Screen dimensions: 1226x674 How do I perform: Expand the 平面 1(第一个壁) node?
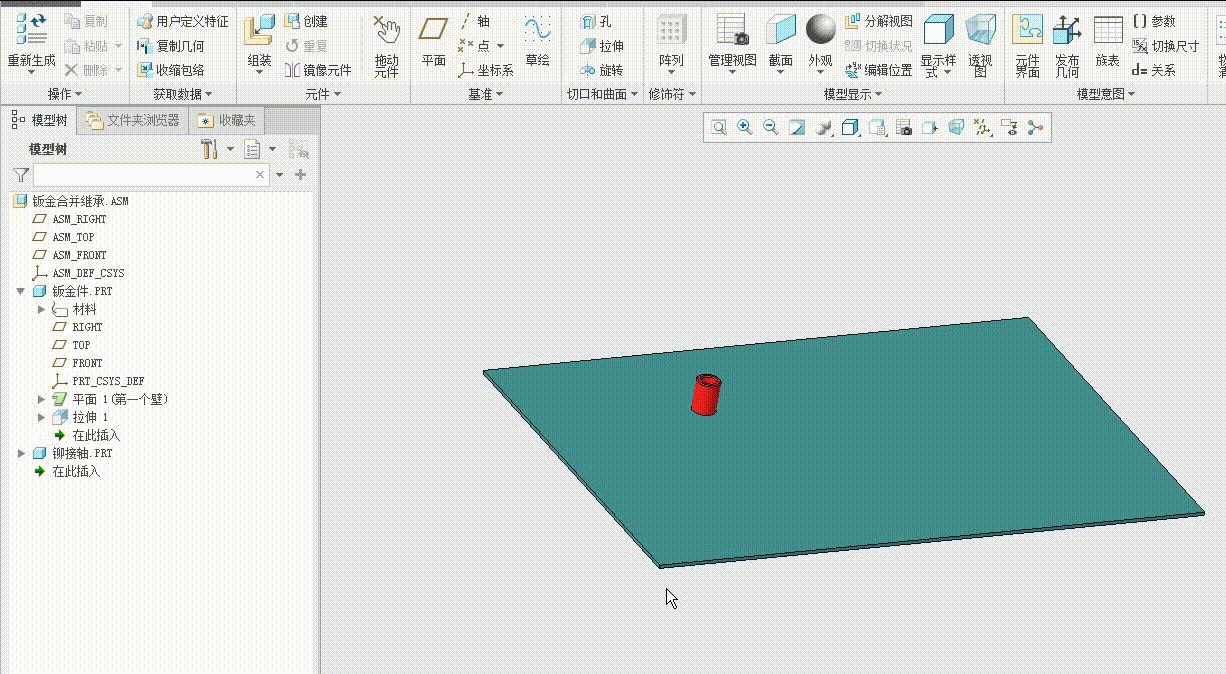pyautogui.click(x=41, y=399)
